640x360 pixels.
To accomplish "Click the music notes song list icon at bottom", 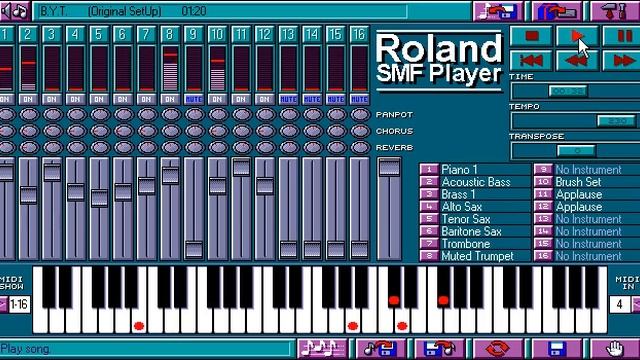I will 322,349.
